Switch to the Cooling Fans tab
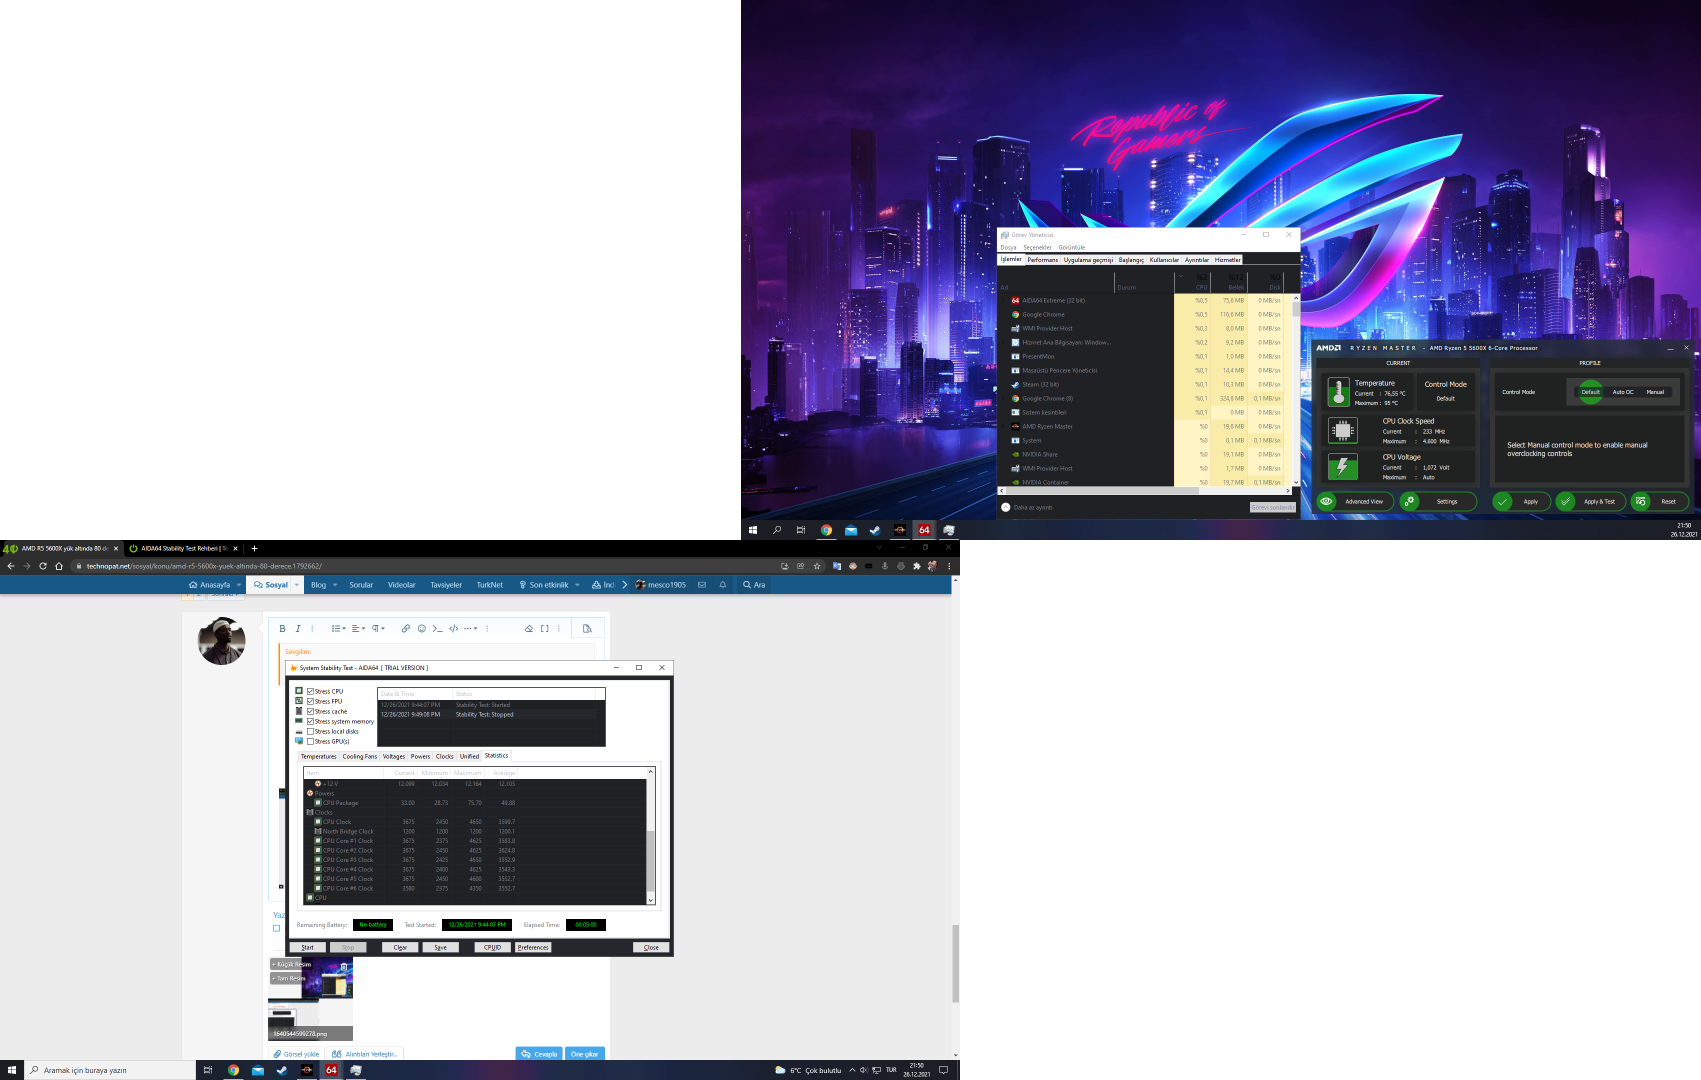Viewport: 1701px width, 1080px height. point(360,757)
